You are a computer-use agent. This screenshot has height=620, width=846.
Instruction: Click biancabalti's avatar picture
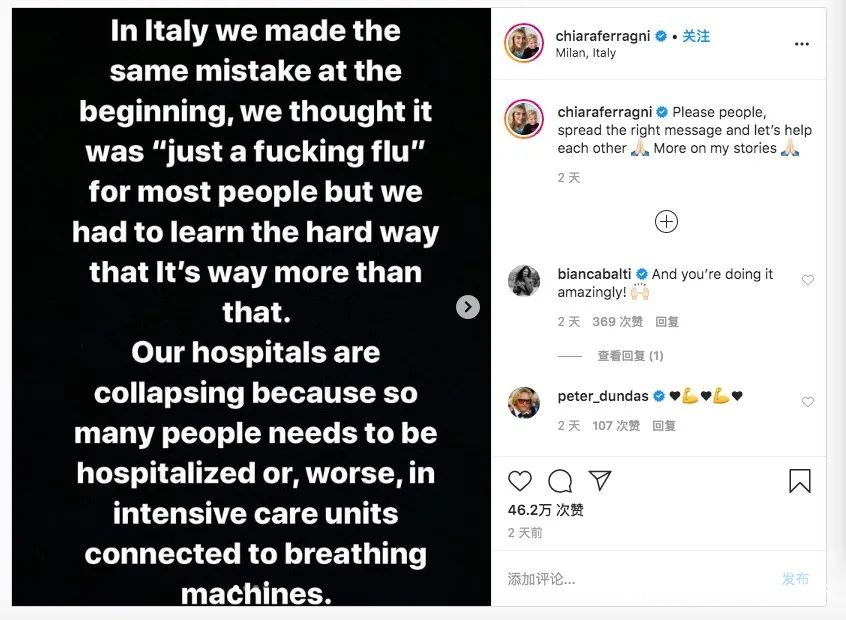tap(524, 281)
